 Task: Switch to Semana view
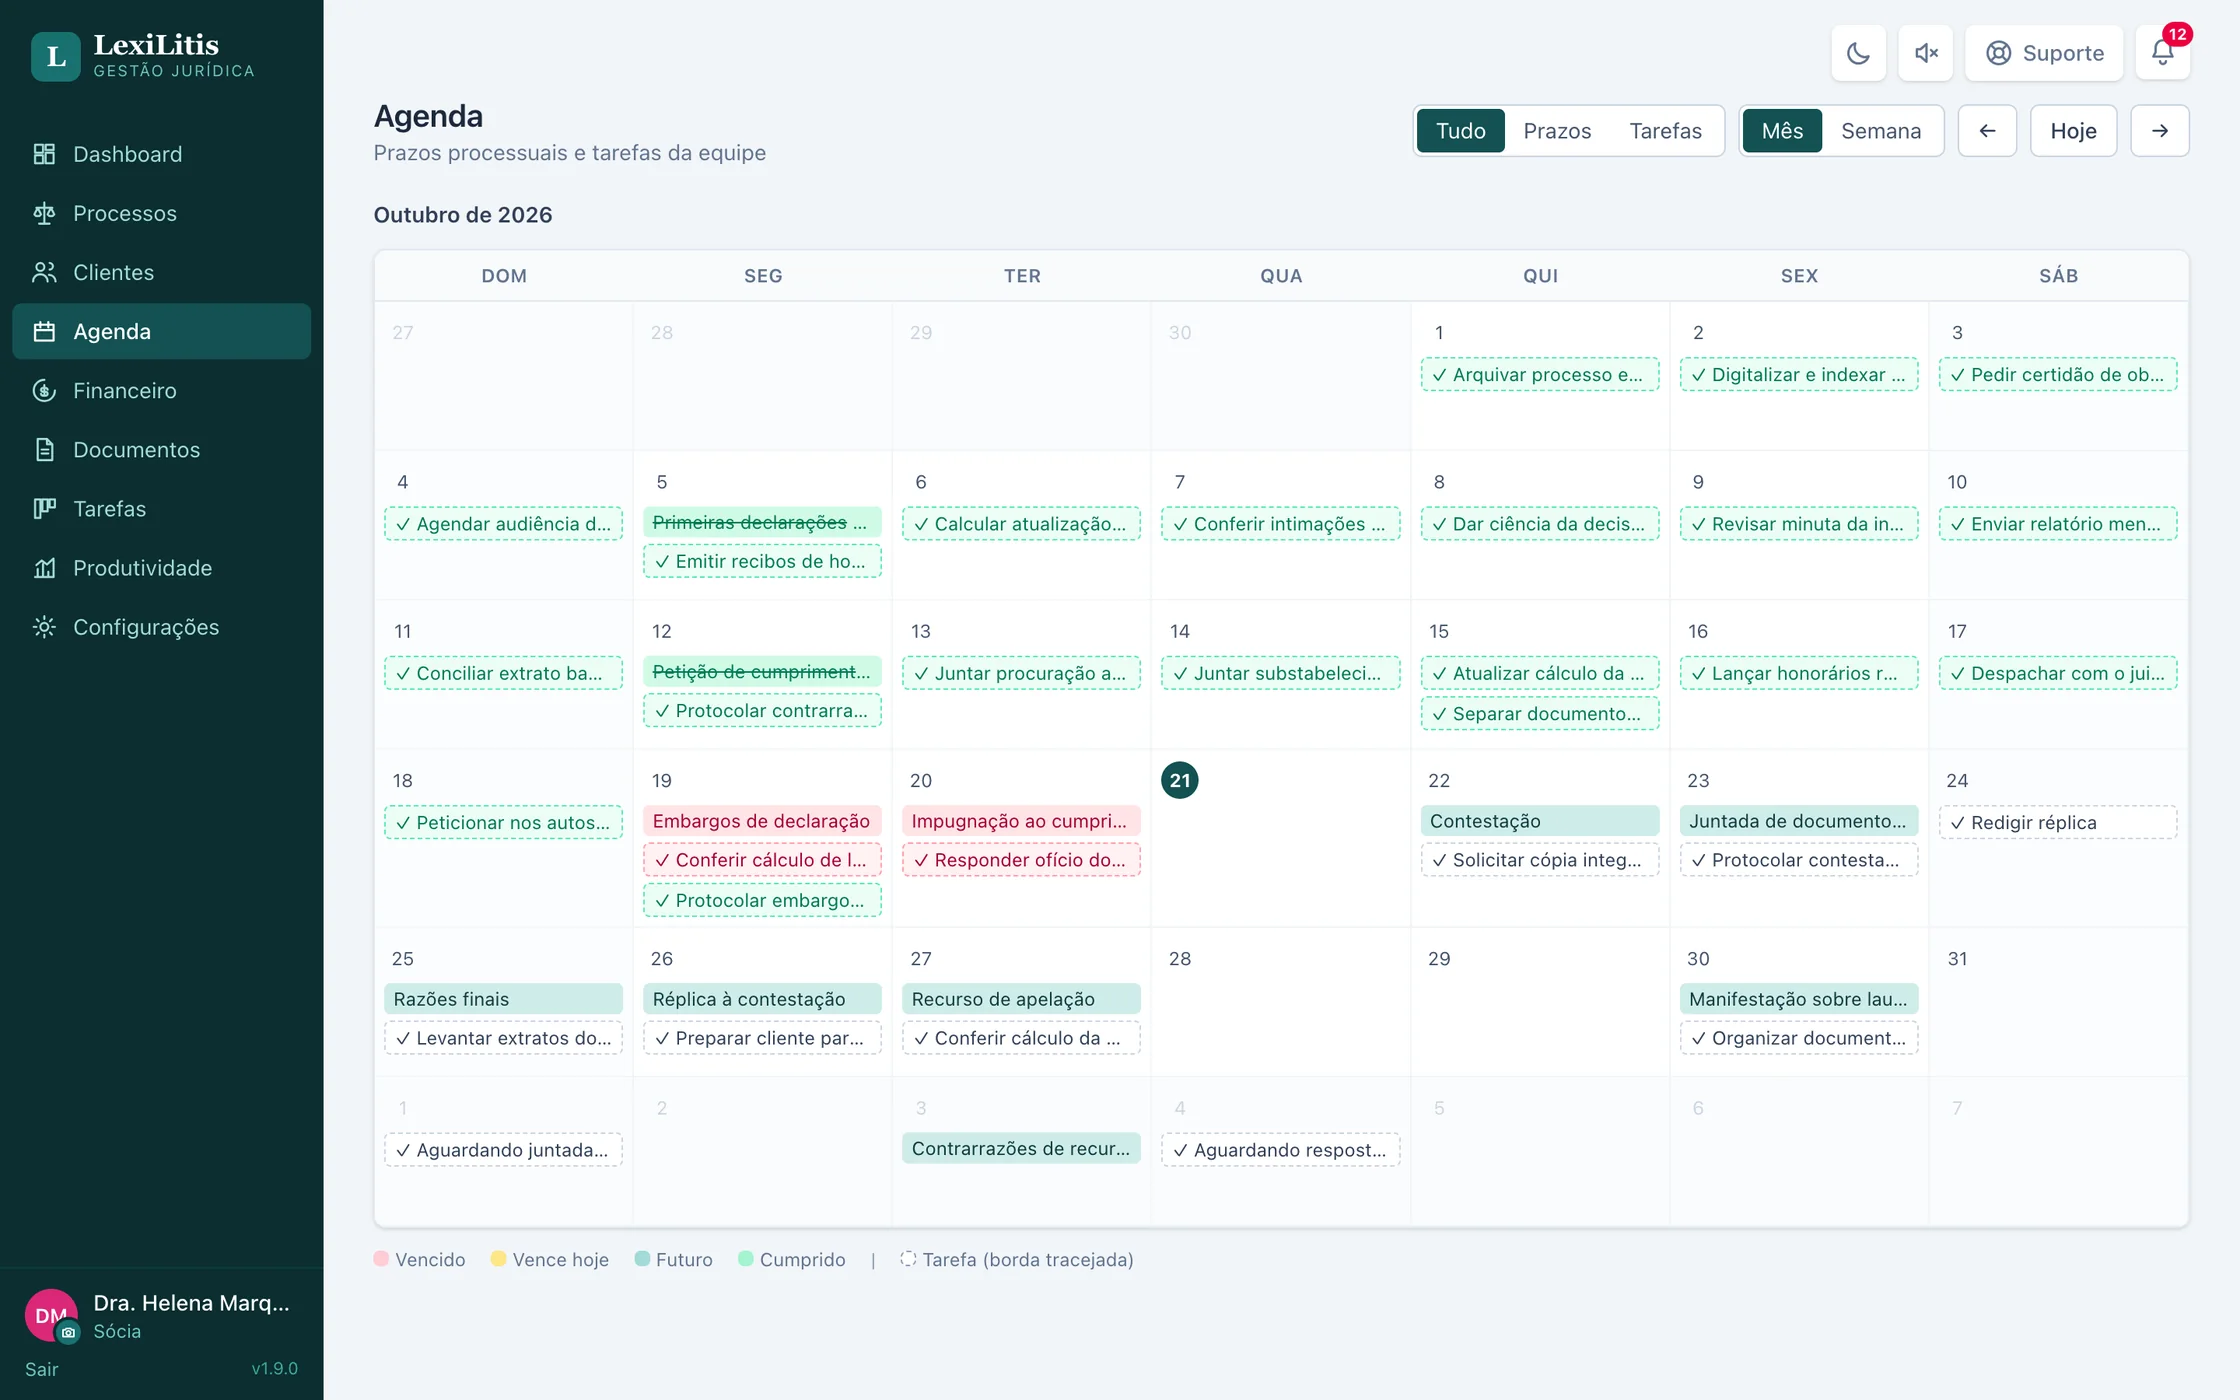(x=1880, y=131)
